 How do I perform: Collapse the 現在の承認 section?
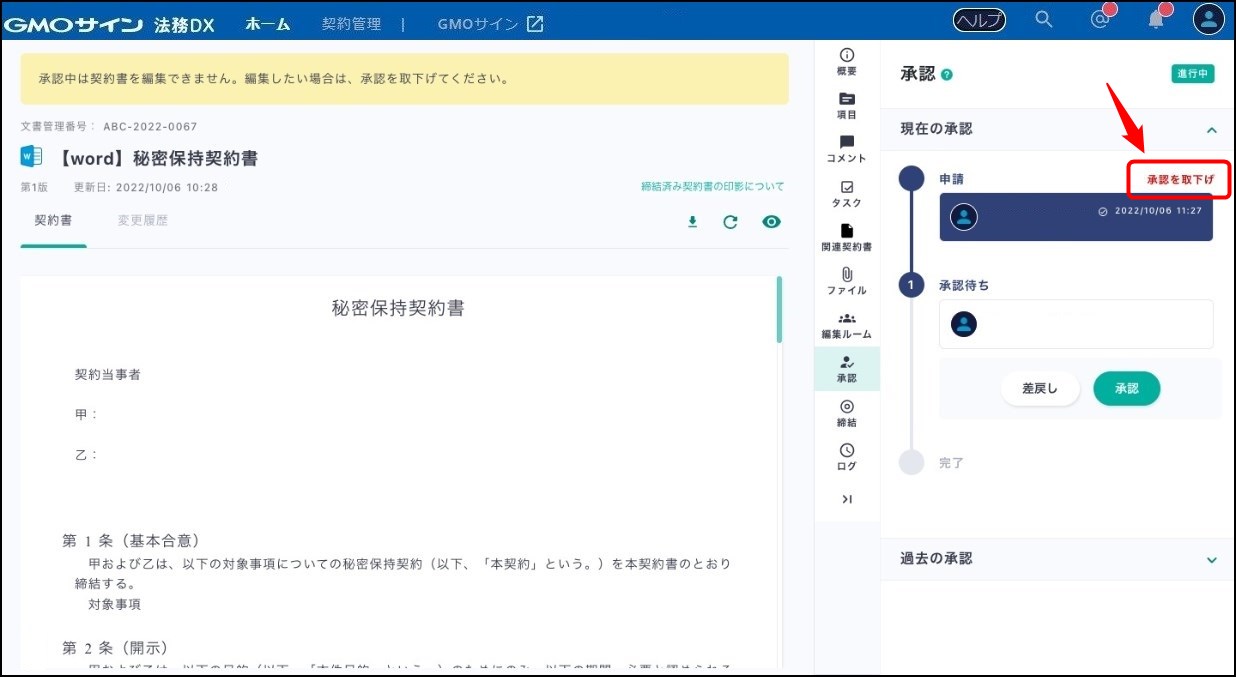tap(1212, 130)
